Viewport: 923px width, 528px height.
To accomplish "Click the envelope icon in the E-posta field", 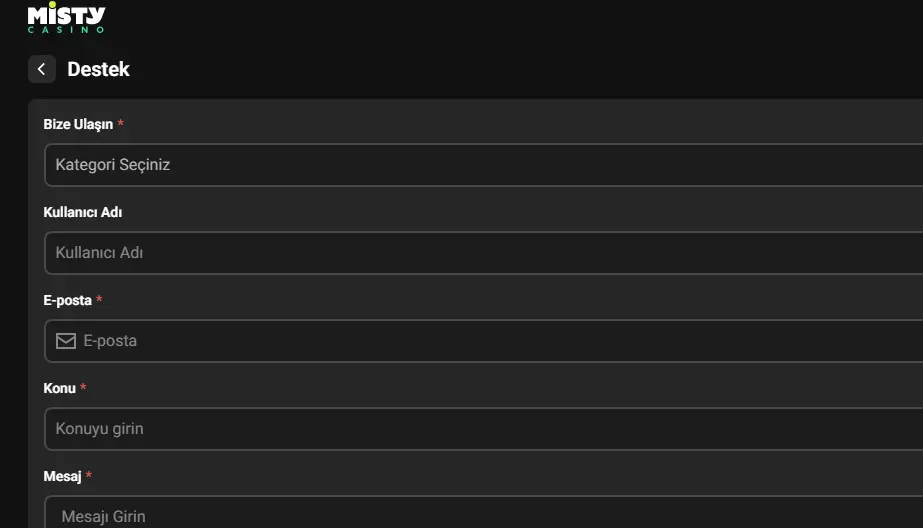I will 66,341.
